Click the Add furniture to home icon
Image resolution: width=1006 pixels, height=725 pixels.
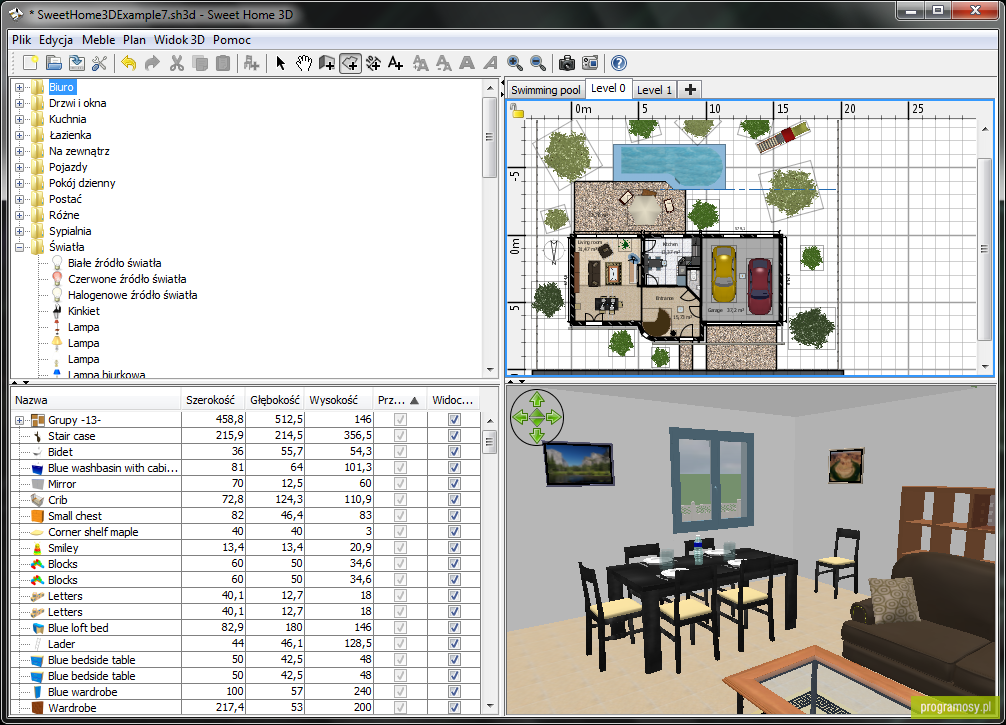(252, 63)
